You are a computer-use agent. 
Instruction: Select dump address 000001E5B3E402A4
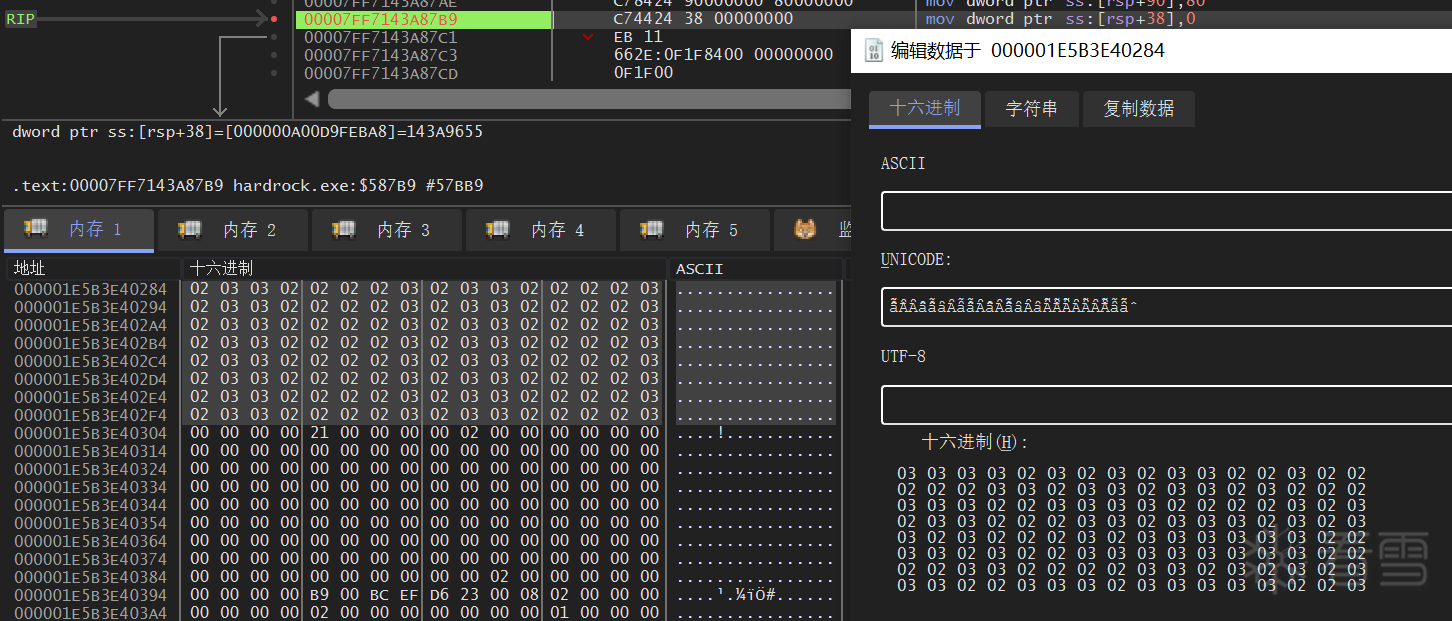90,325
